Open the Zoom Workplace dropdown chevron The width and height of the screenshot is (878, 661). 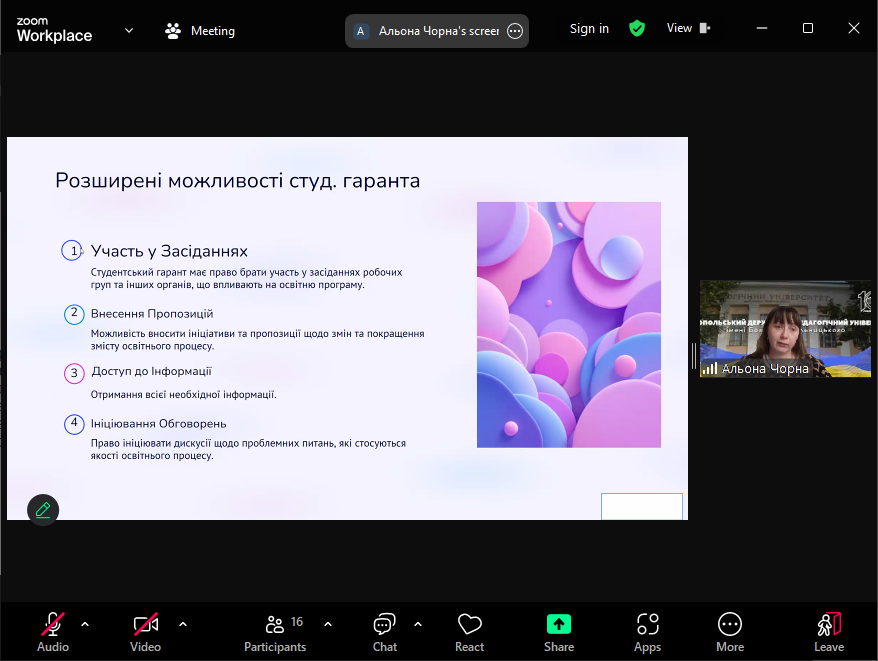pos(129,30)
